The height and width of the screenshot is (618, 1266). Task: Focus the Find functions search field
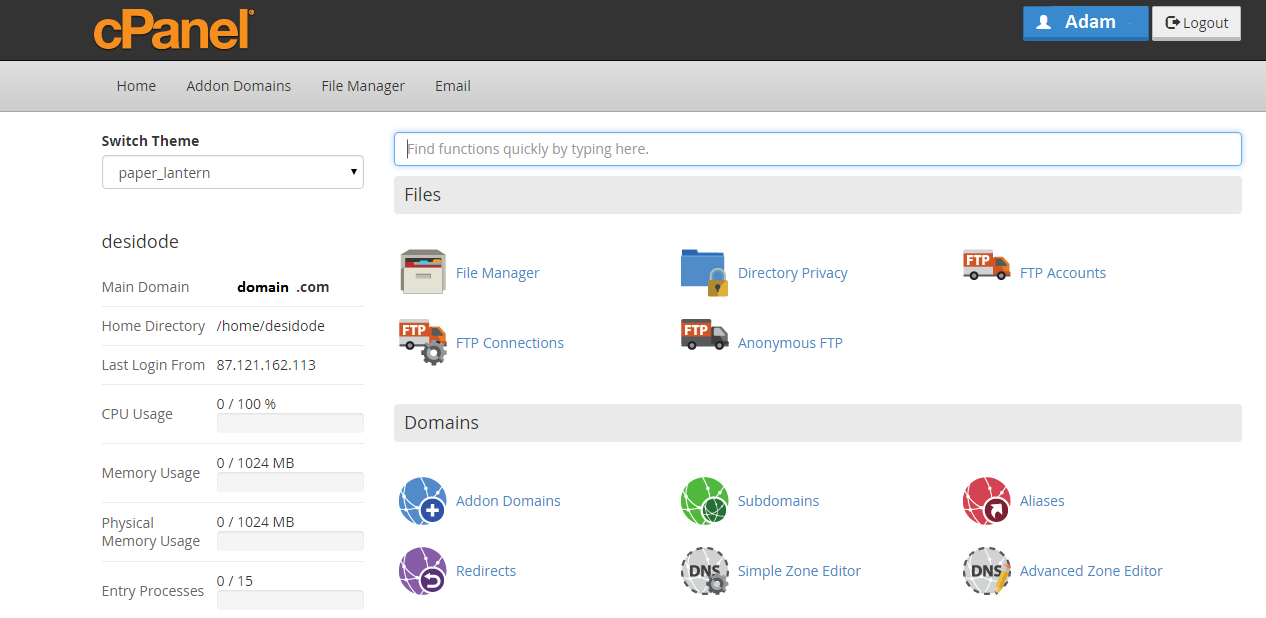pyautogui.click(x=818, y=149)
